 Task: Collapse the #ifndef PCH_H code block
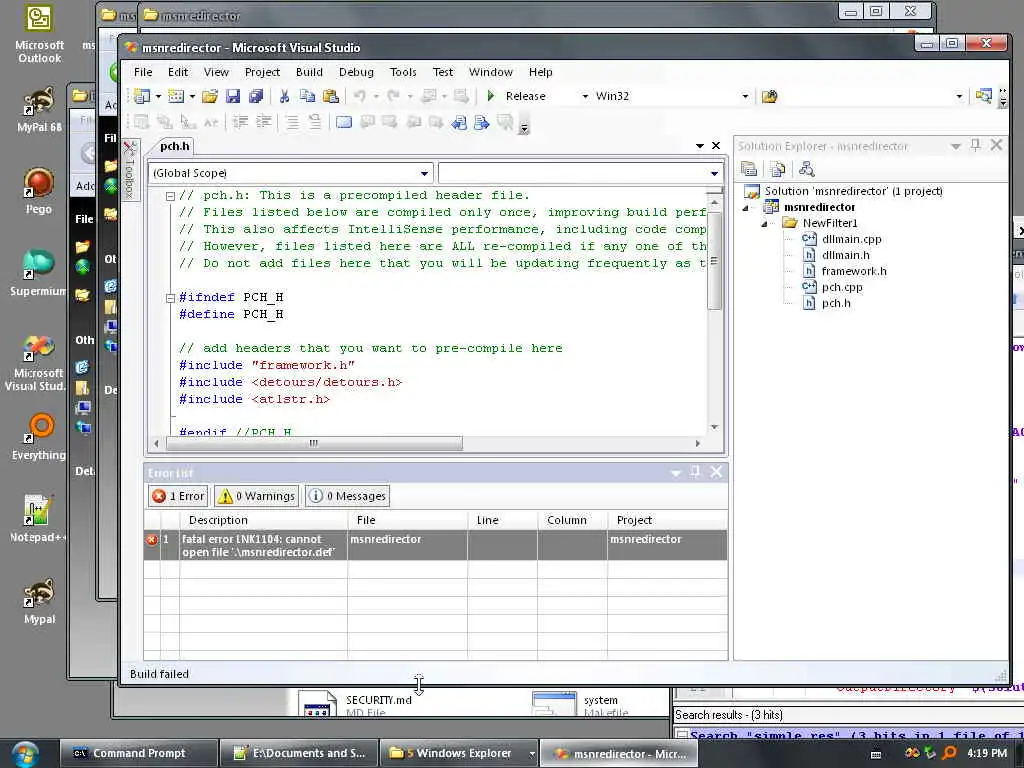click(170, 298)
